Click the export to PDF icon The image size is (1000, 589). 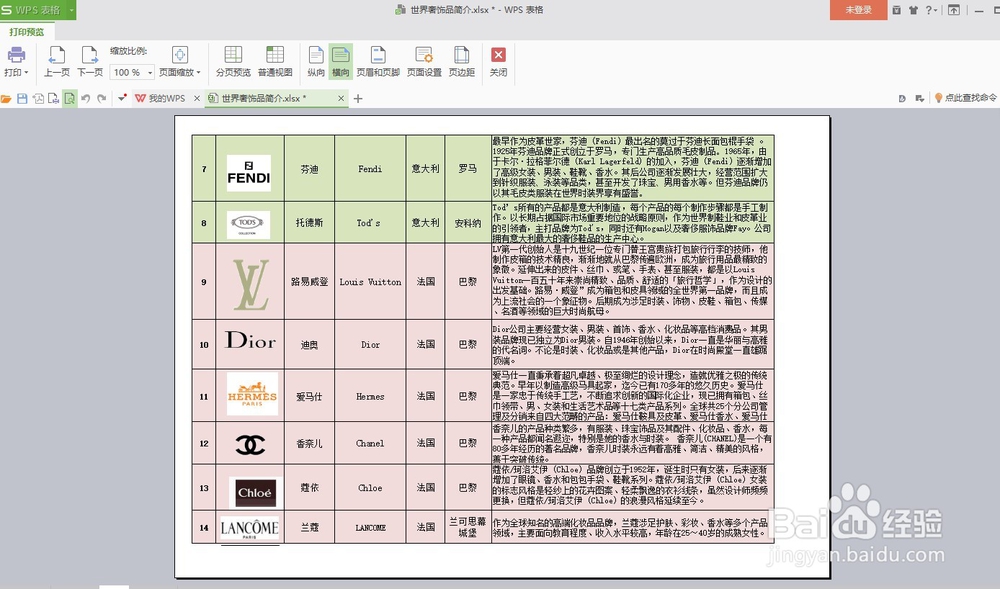(38, 99)
